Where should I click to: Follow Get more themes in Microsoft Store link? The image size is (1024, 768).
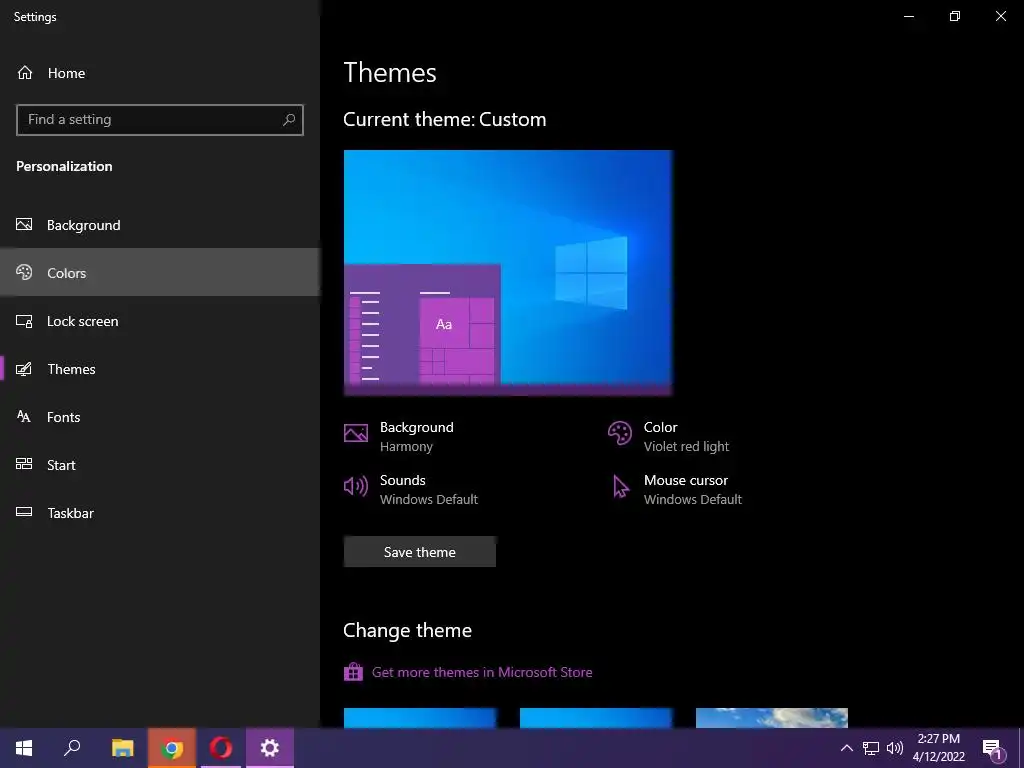(x=482, y=672)
